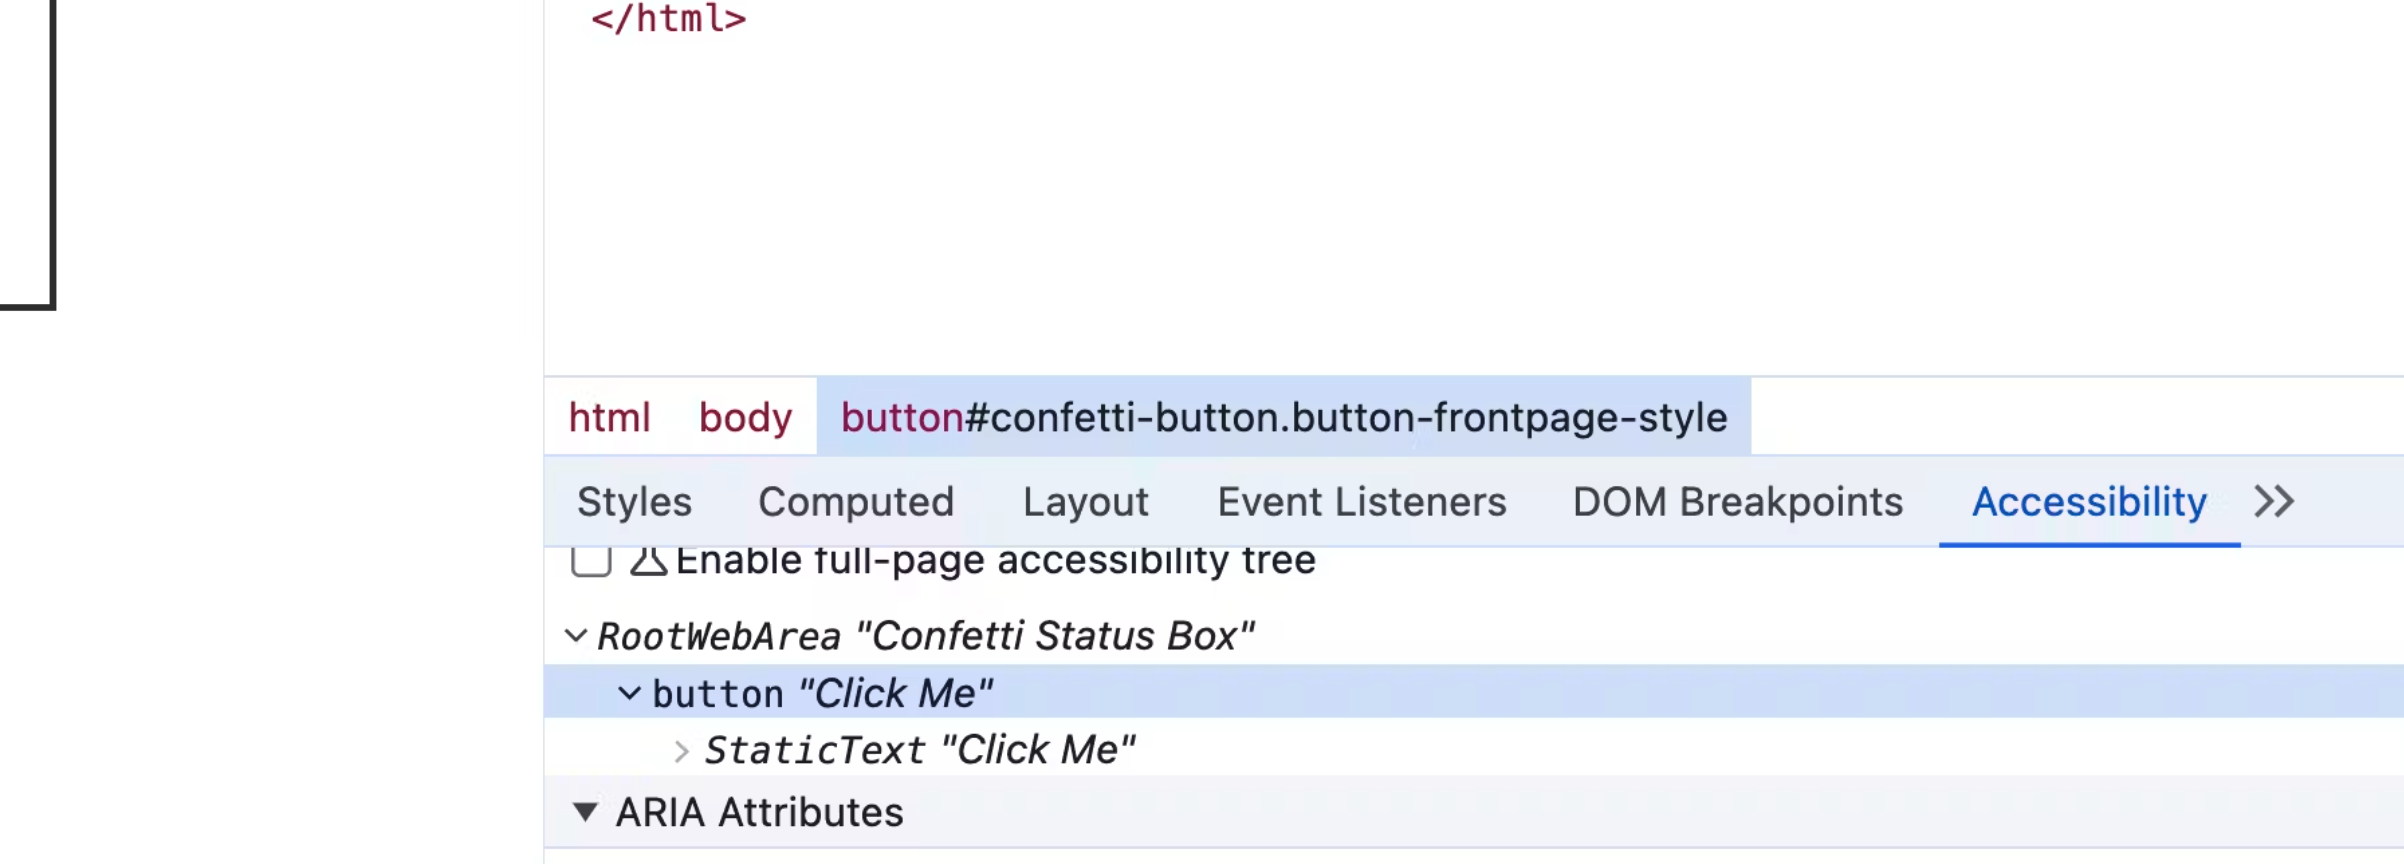The width and height of the screenshot is (2404, 864).
Task: Click the experimental flask icon
Action: point(648,561)
